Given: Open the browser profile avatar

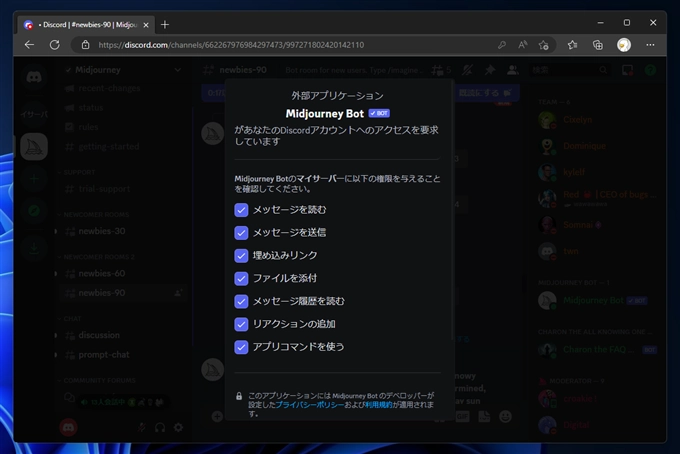Looking at the screenshot, I should [x=624, y=45].
